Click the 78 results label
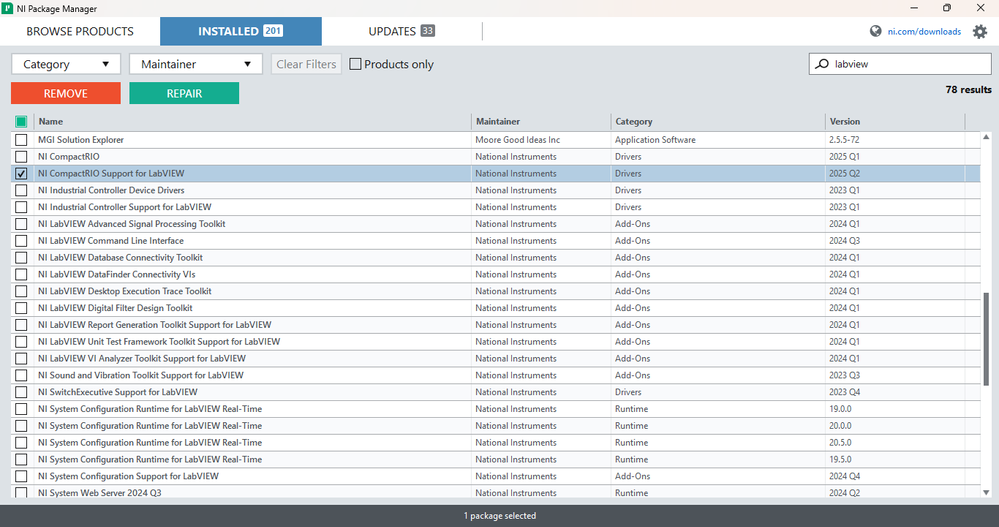Screen dimensions: 999x527 pyautogui.click(x=968, y=89)
